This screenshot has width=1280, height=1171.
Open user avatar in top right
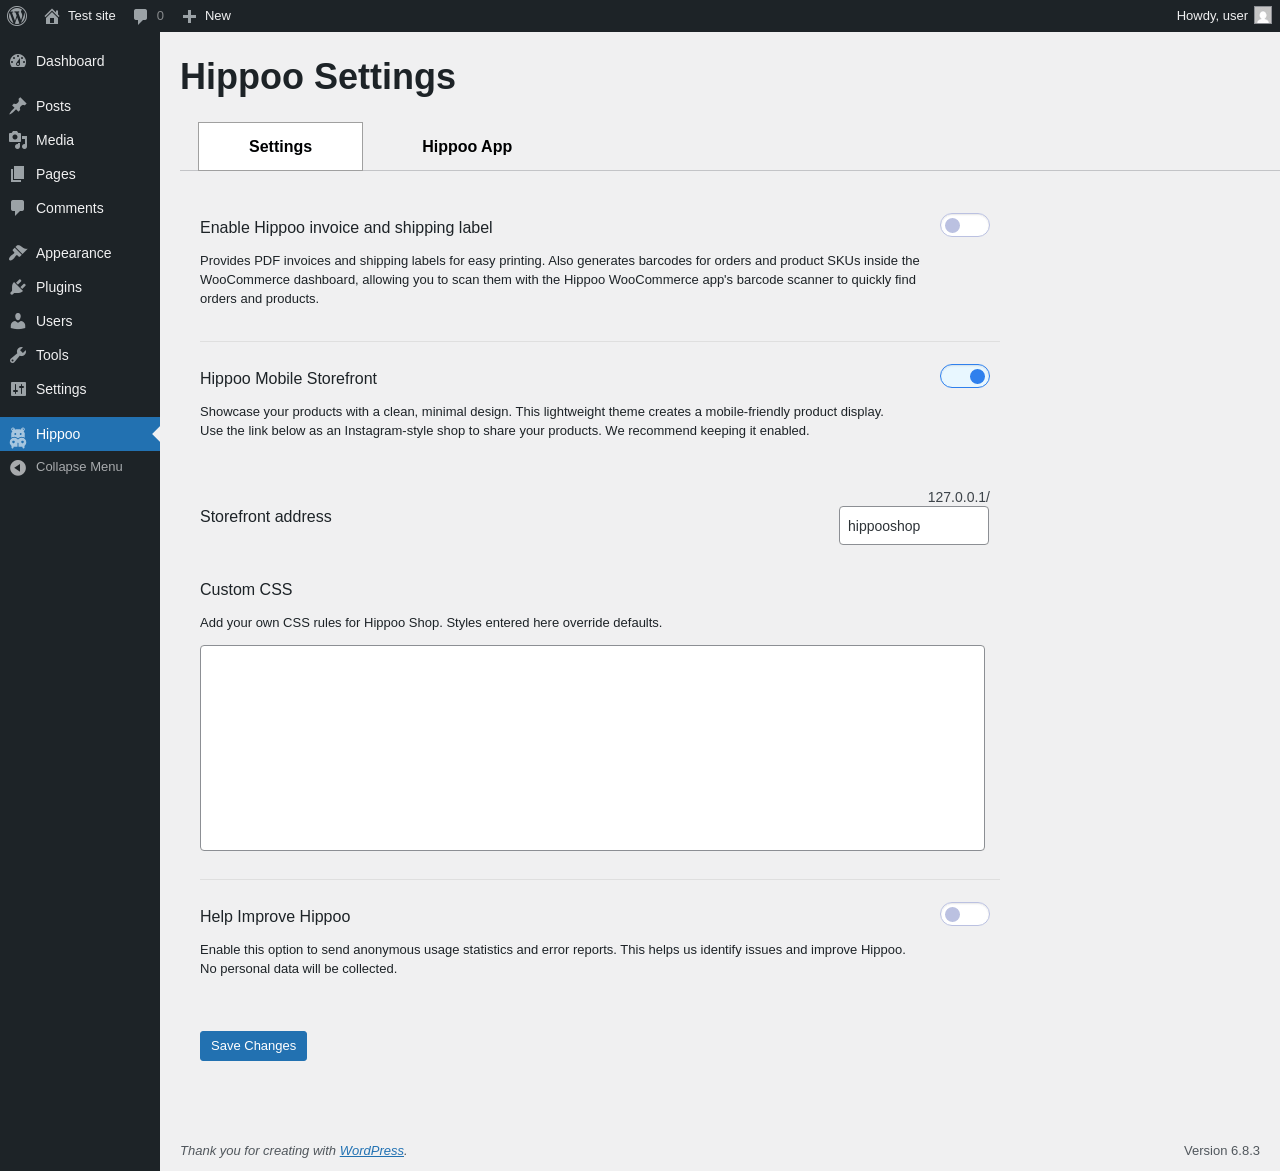1263,16
